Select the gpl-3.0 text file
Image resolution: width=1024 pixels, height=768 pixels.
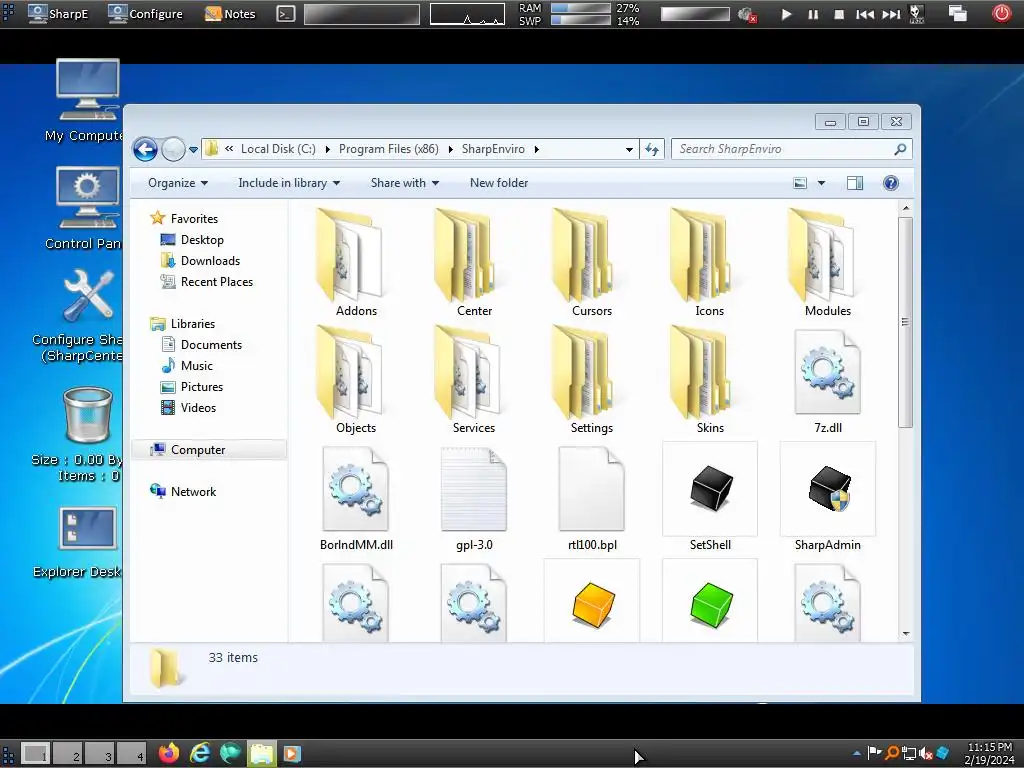474,498
